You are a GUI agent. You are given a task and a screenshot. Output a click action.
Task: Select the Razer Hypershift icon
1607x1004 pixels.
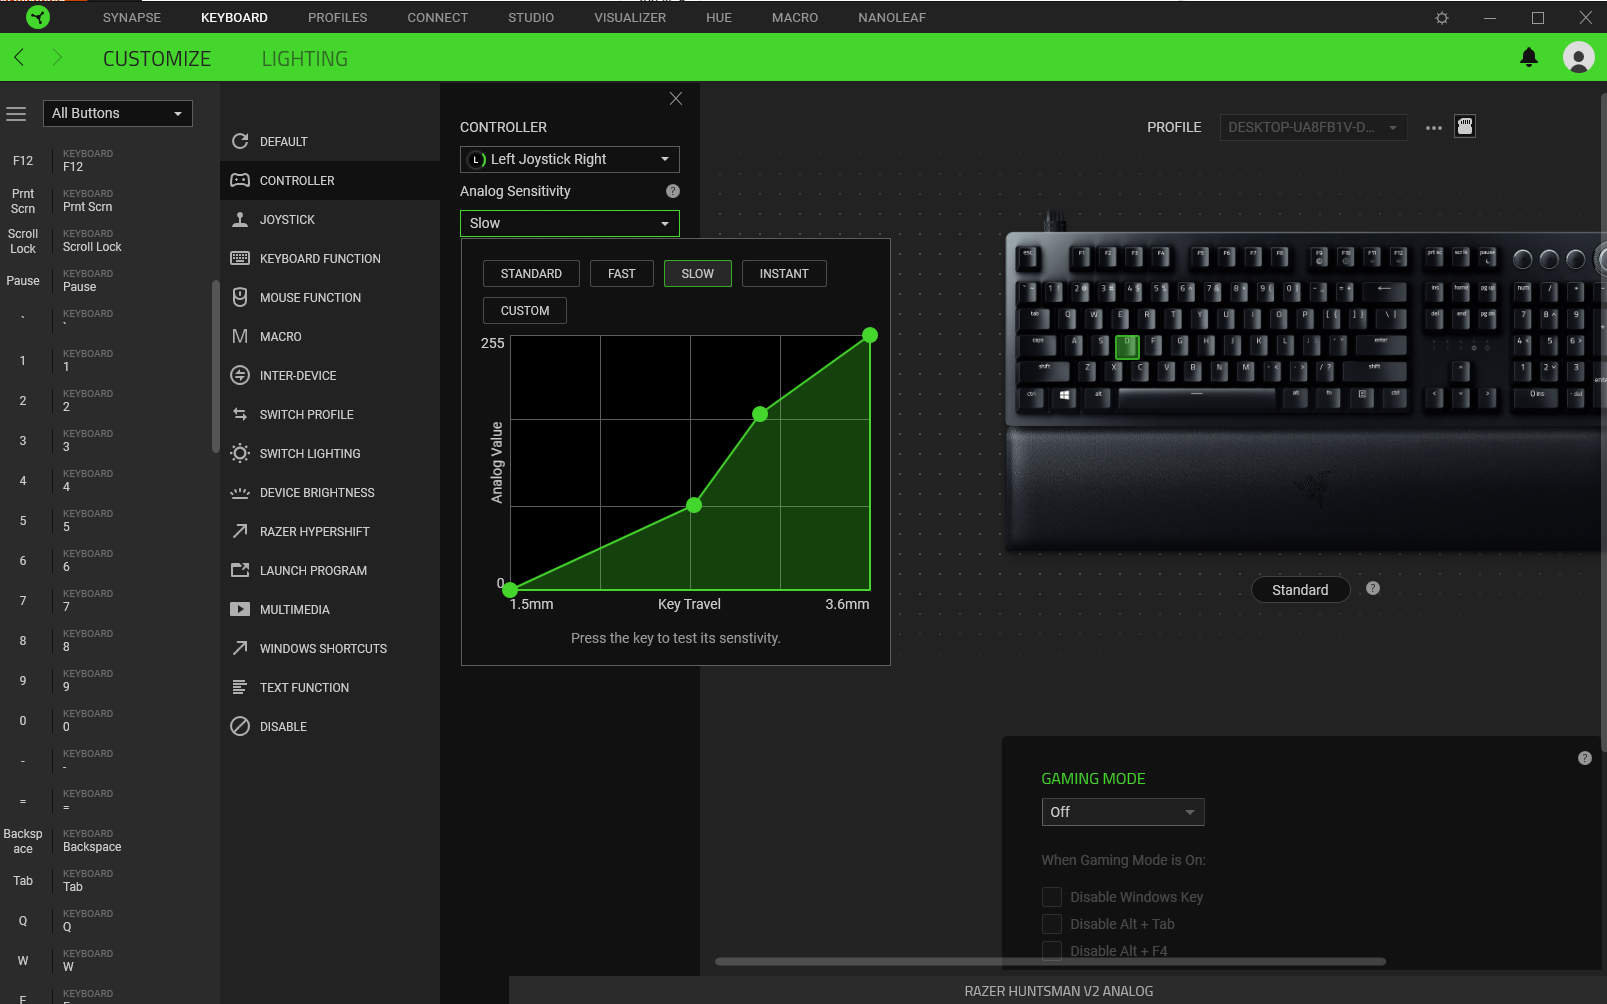tap(240, 531)
